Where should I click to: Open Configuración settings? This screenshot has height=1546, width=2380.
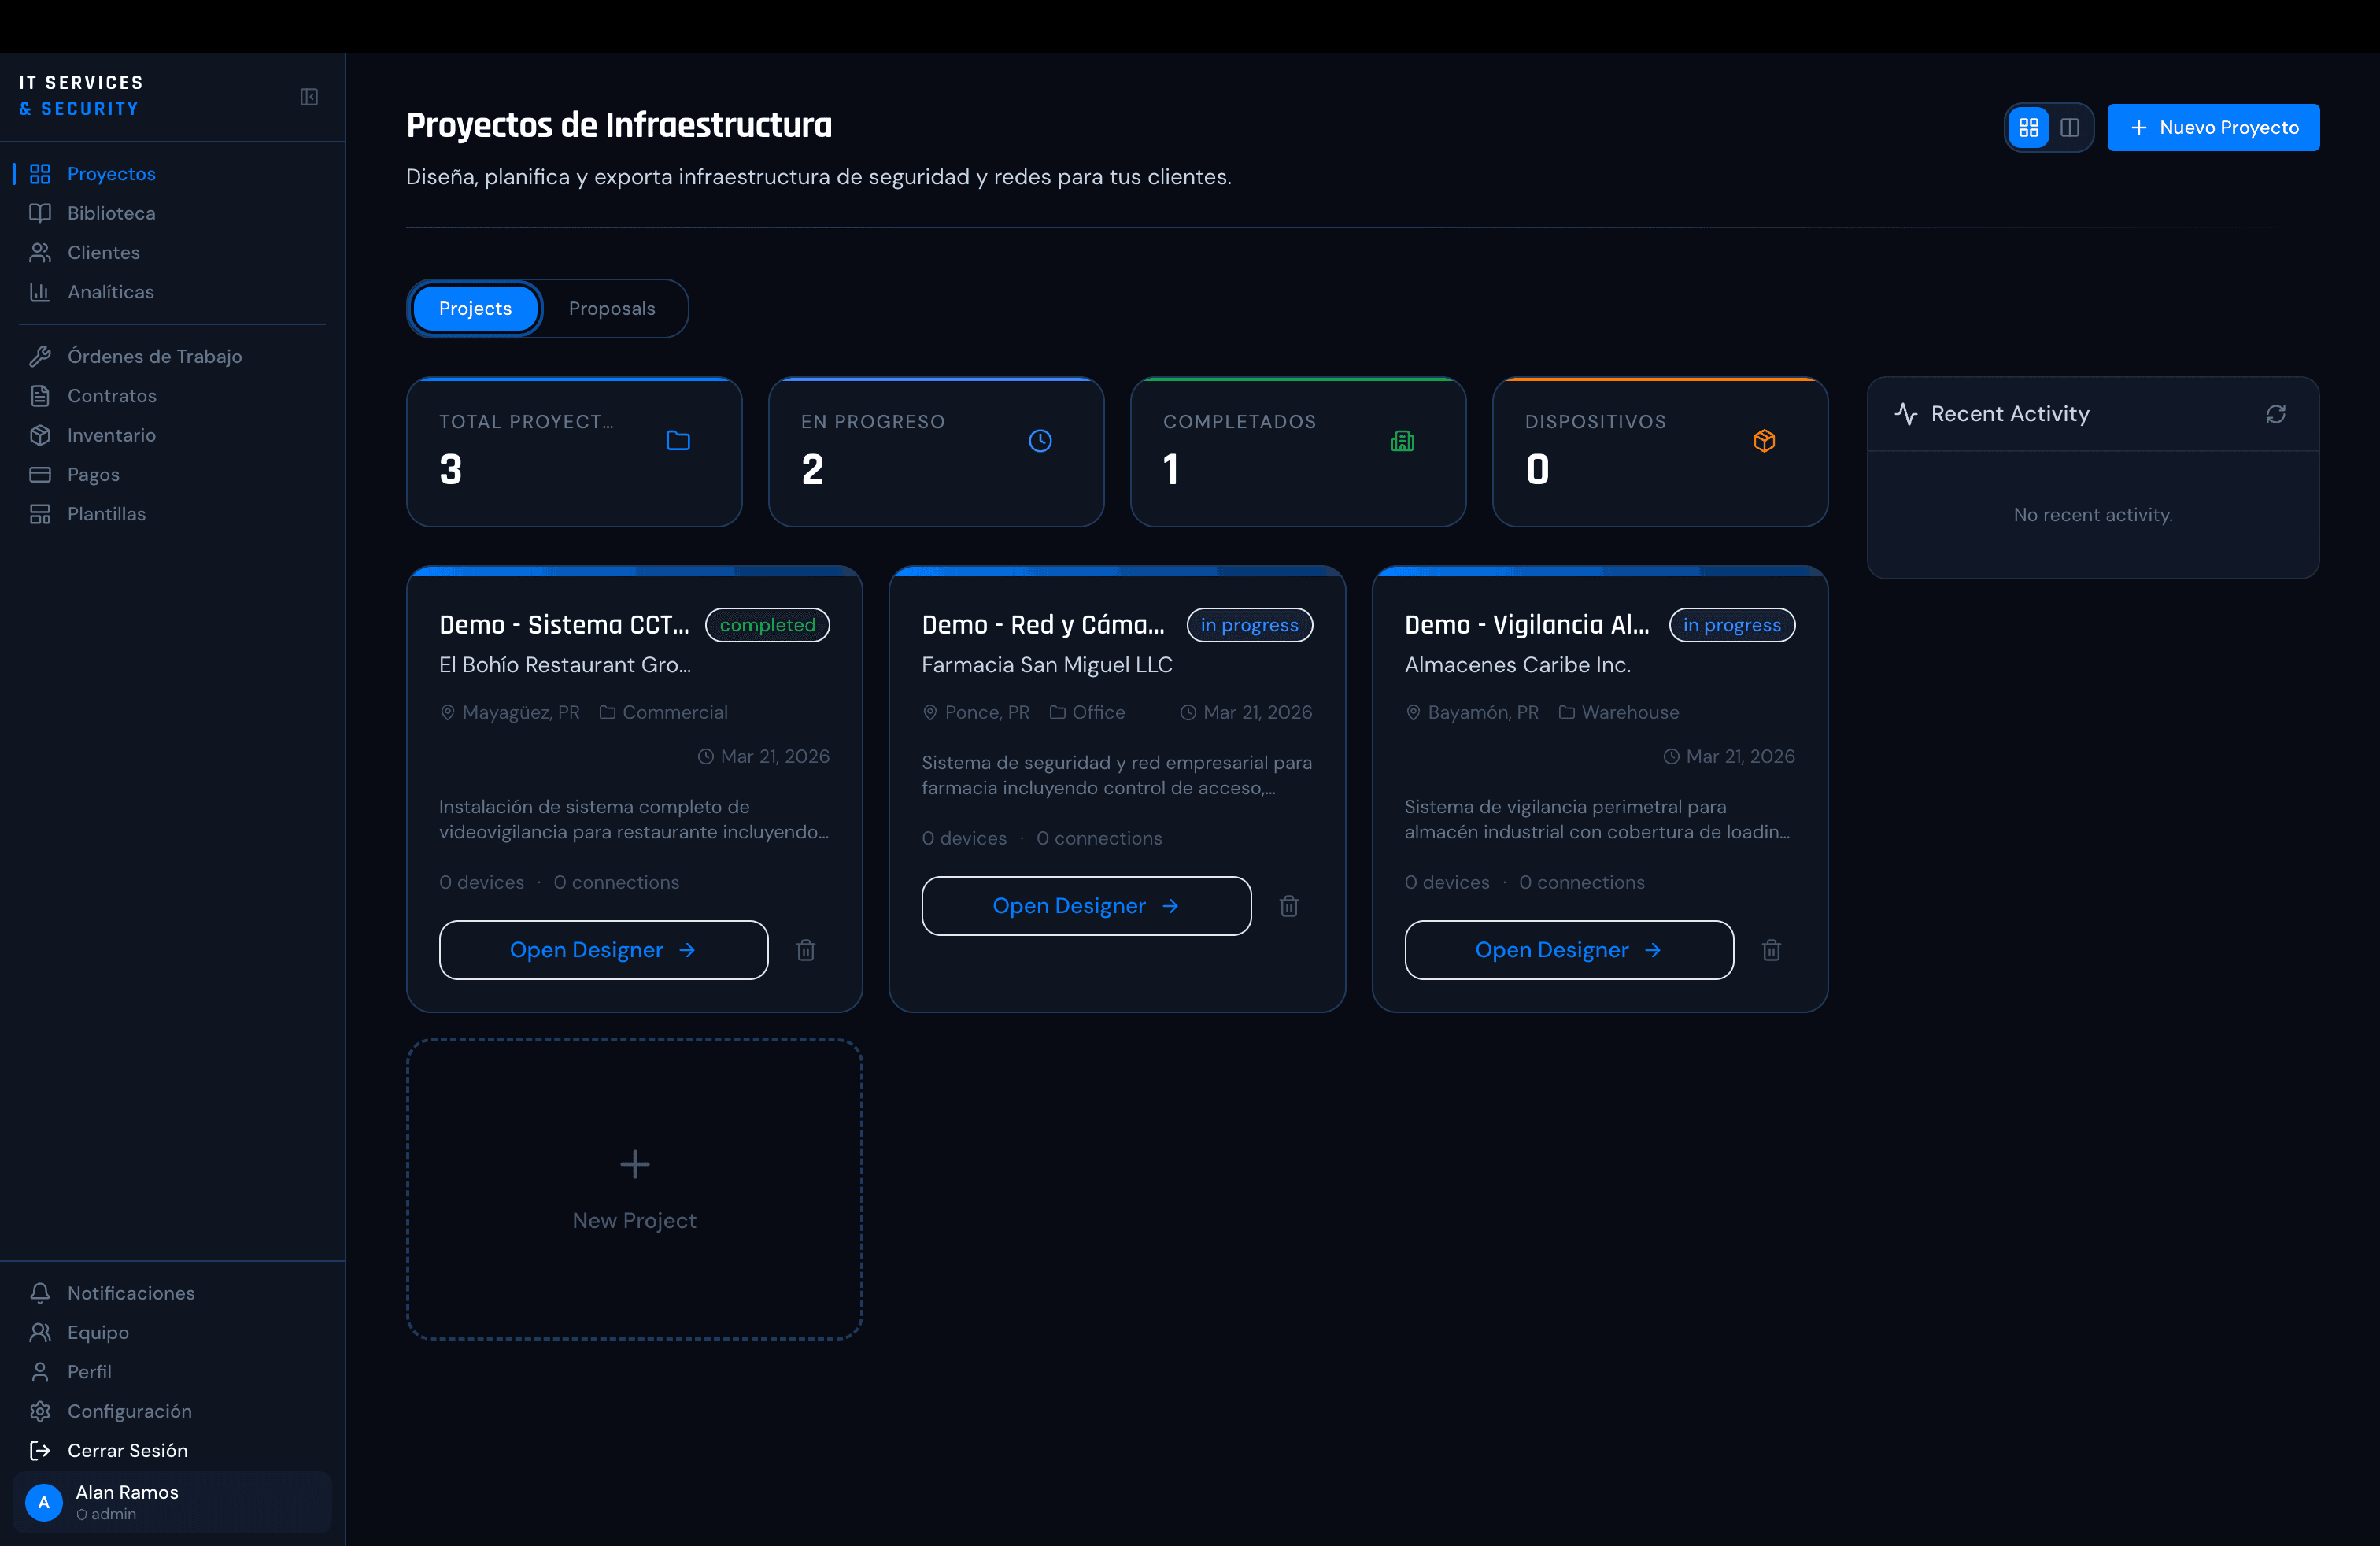[129, 1411]
